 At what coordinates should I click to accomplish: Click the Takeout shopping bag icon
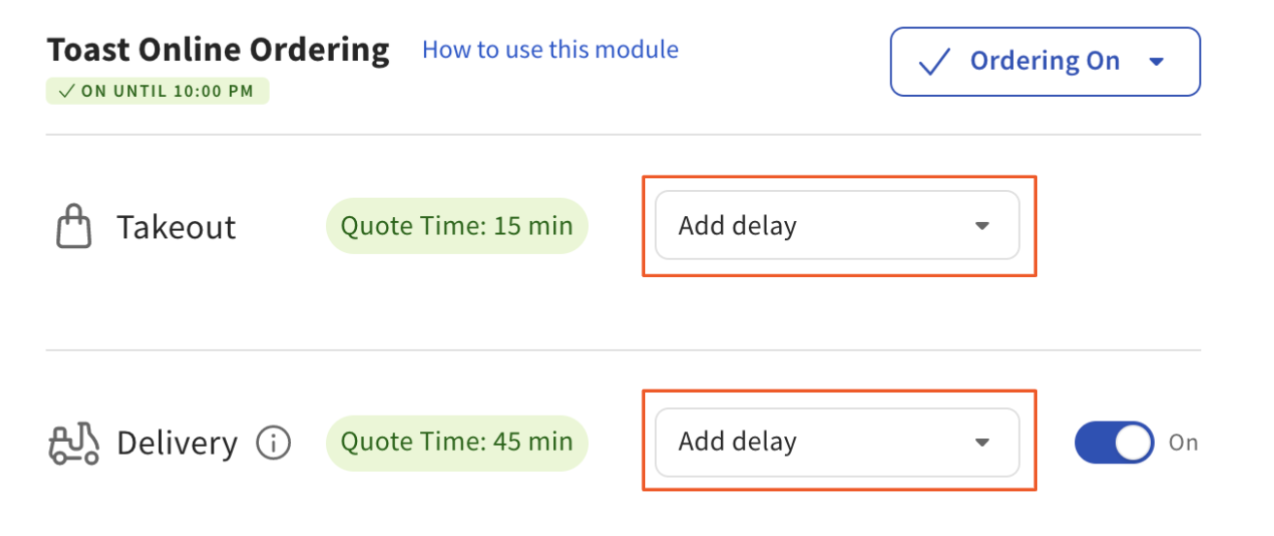coord(72,227)
